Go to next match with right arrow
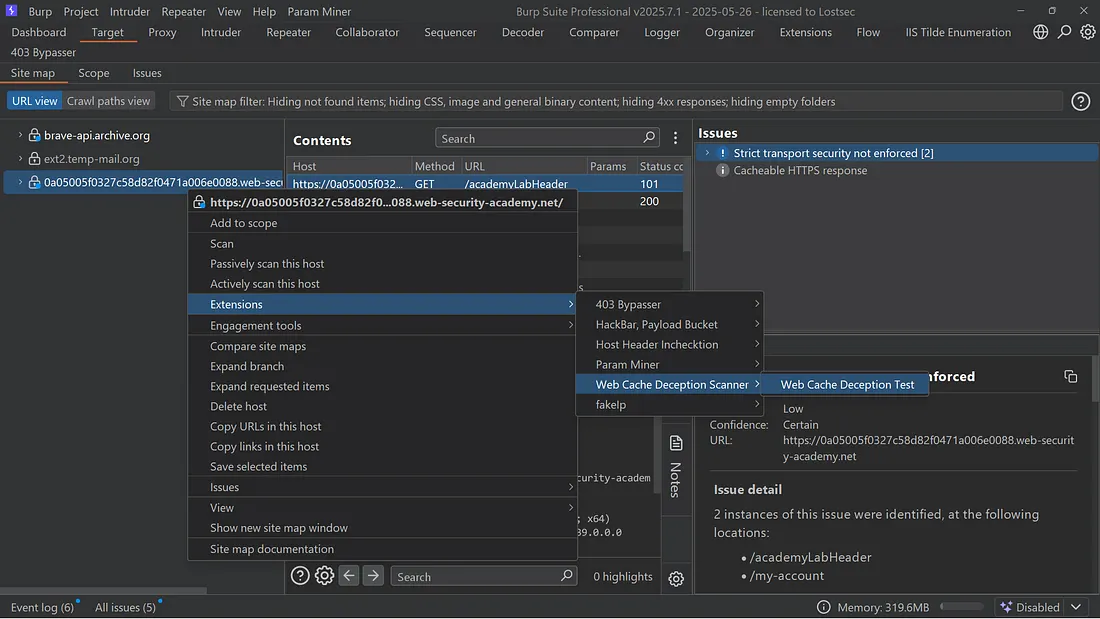Image resolution: width=1100 pixels, height=619 pixels. (x=373, y=575)
